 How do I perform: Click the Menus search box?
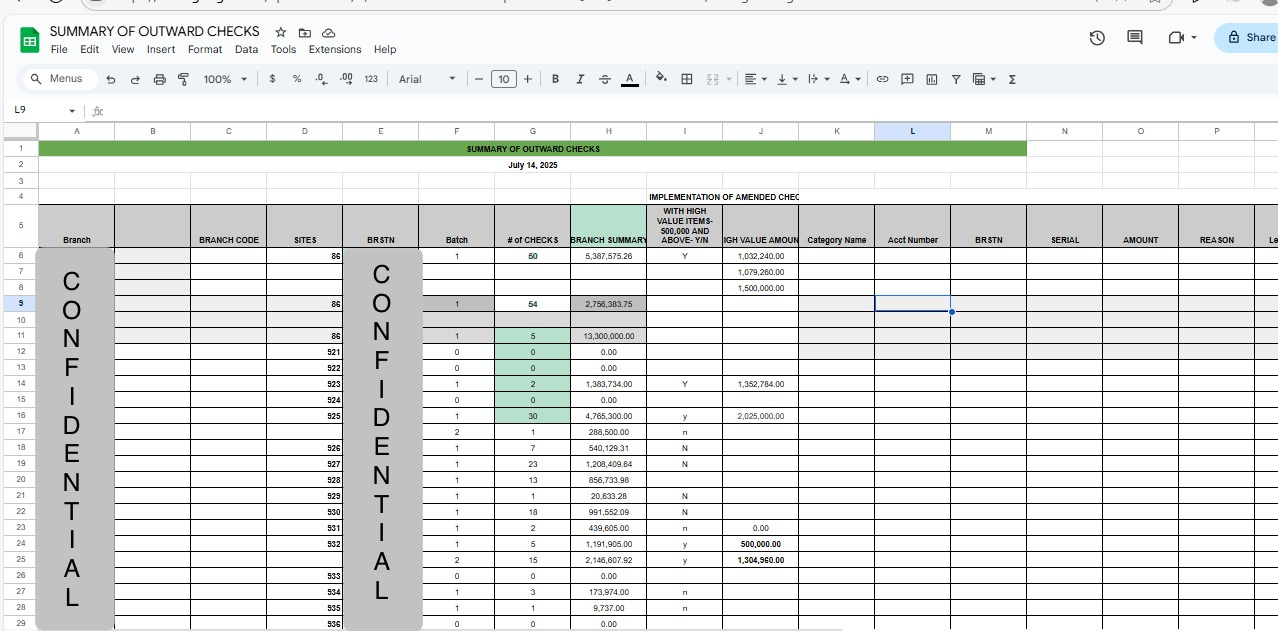59,79
